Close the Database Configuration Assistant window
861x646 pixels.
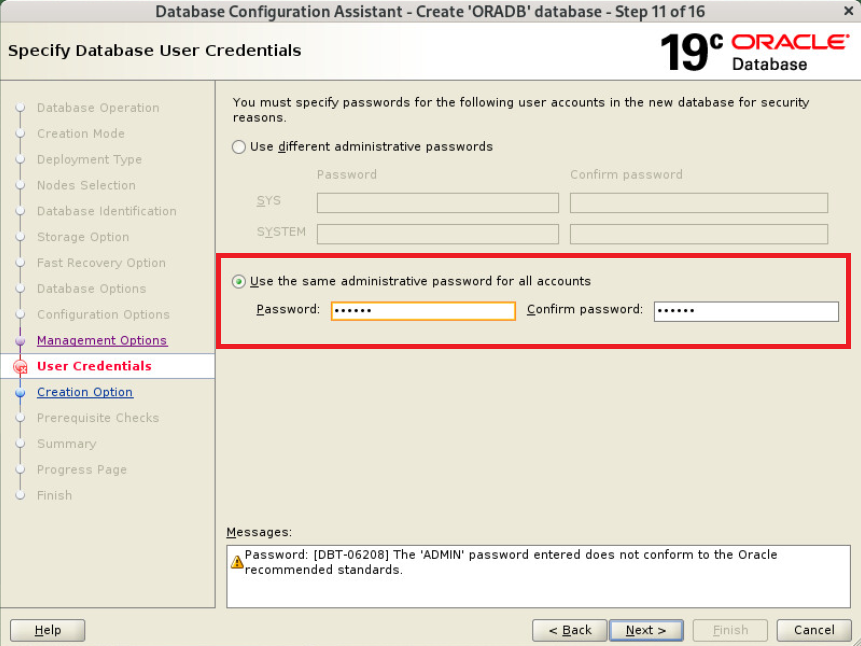tap(848, 11)
